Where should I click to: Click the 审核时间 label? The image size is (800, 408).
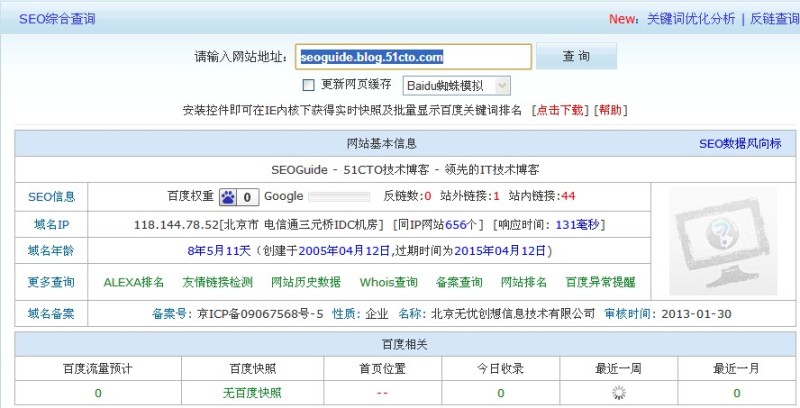tap(630, 314)
